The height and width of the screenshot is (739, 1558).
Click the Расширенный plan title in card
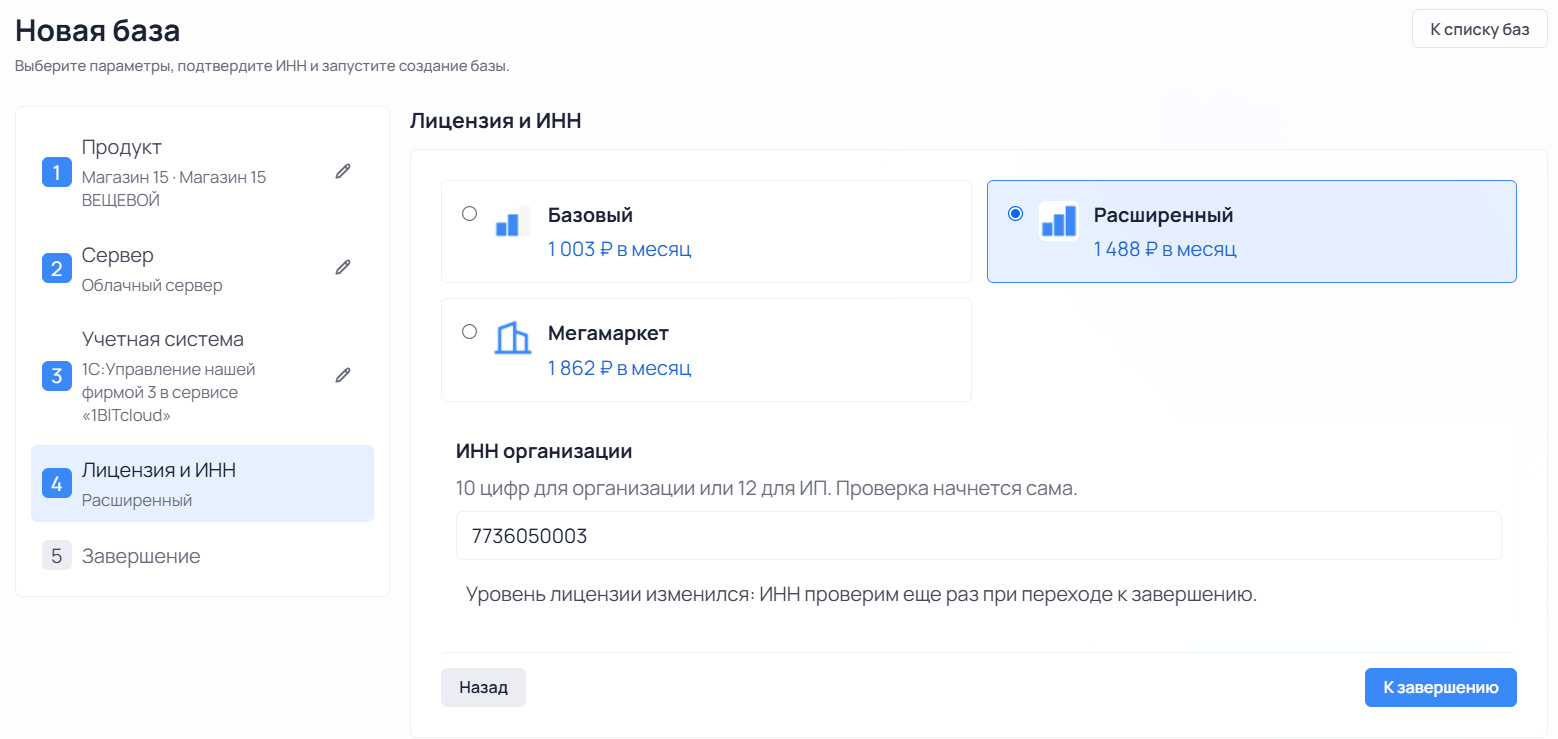[1163, 215]
